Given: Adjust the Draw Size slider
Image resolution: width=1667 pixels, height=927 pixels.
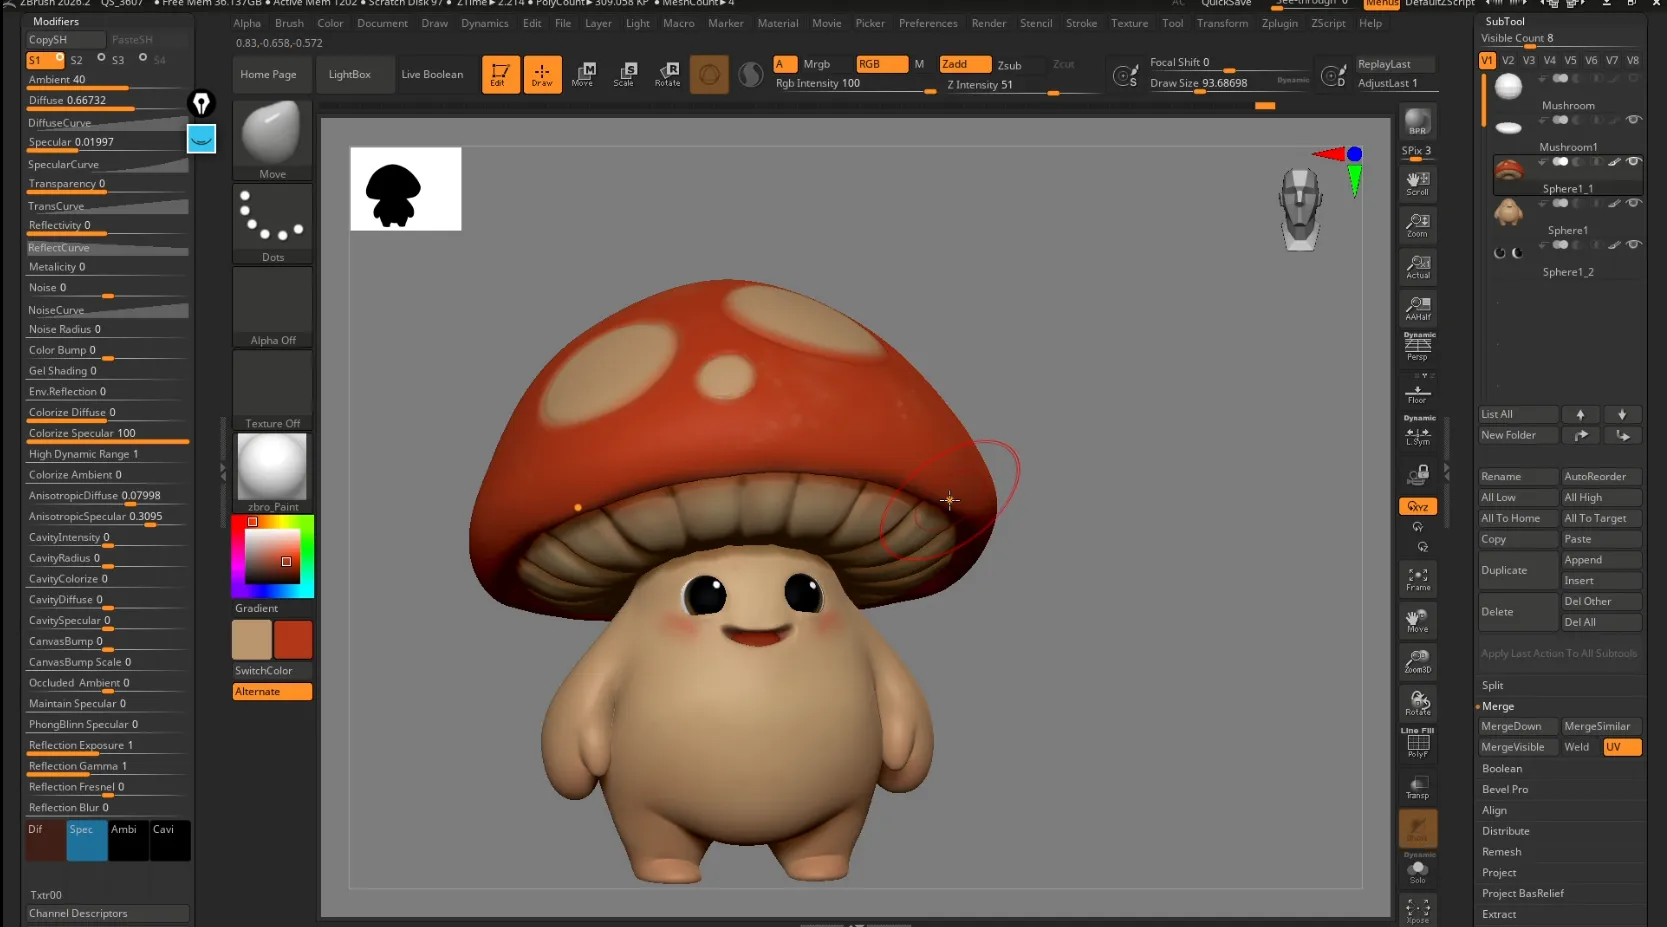Looking at the screenshot, I should pyautogui.click(x=1230, y=83).
